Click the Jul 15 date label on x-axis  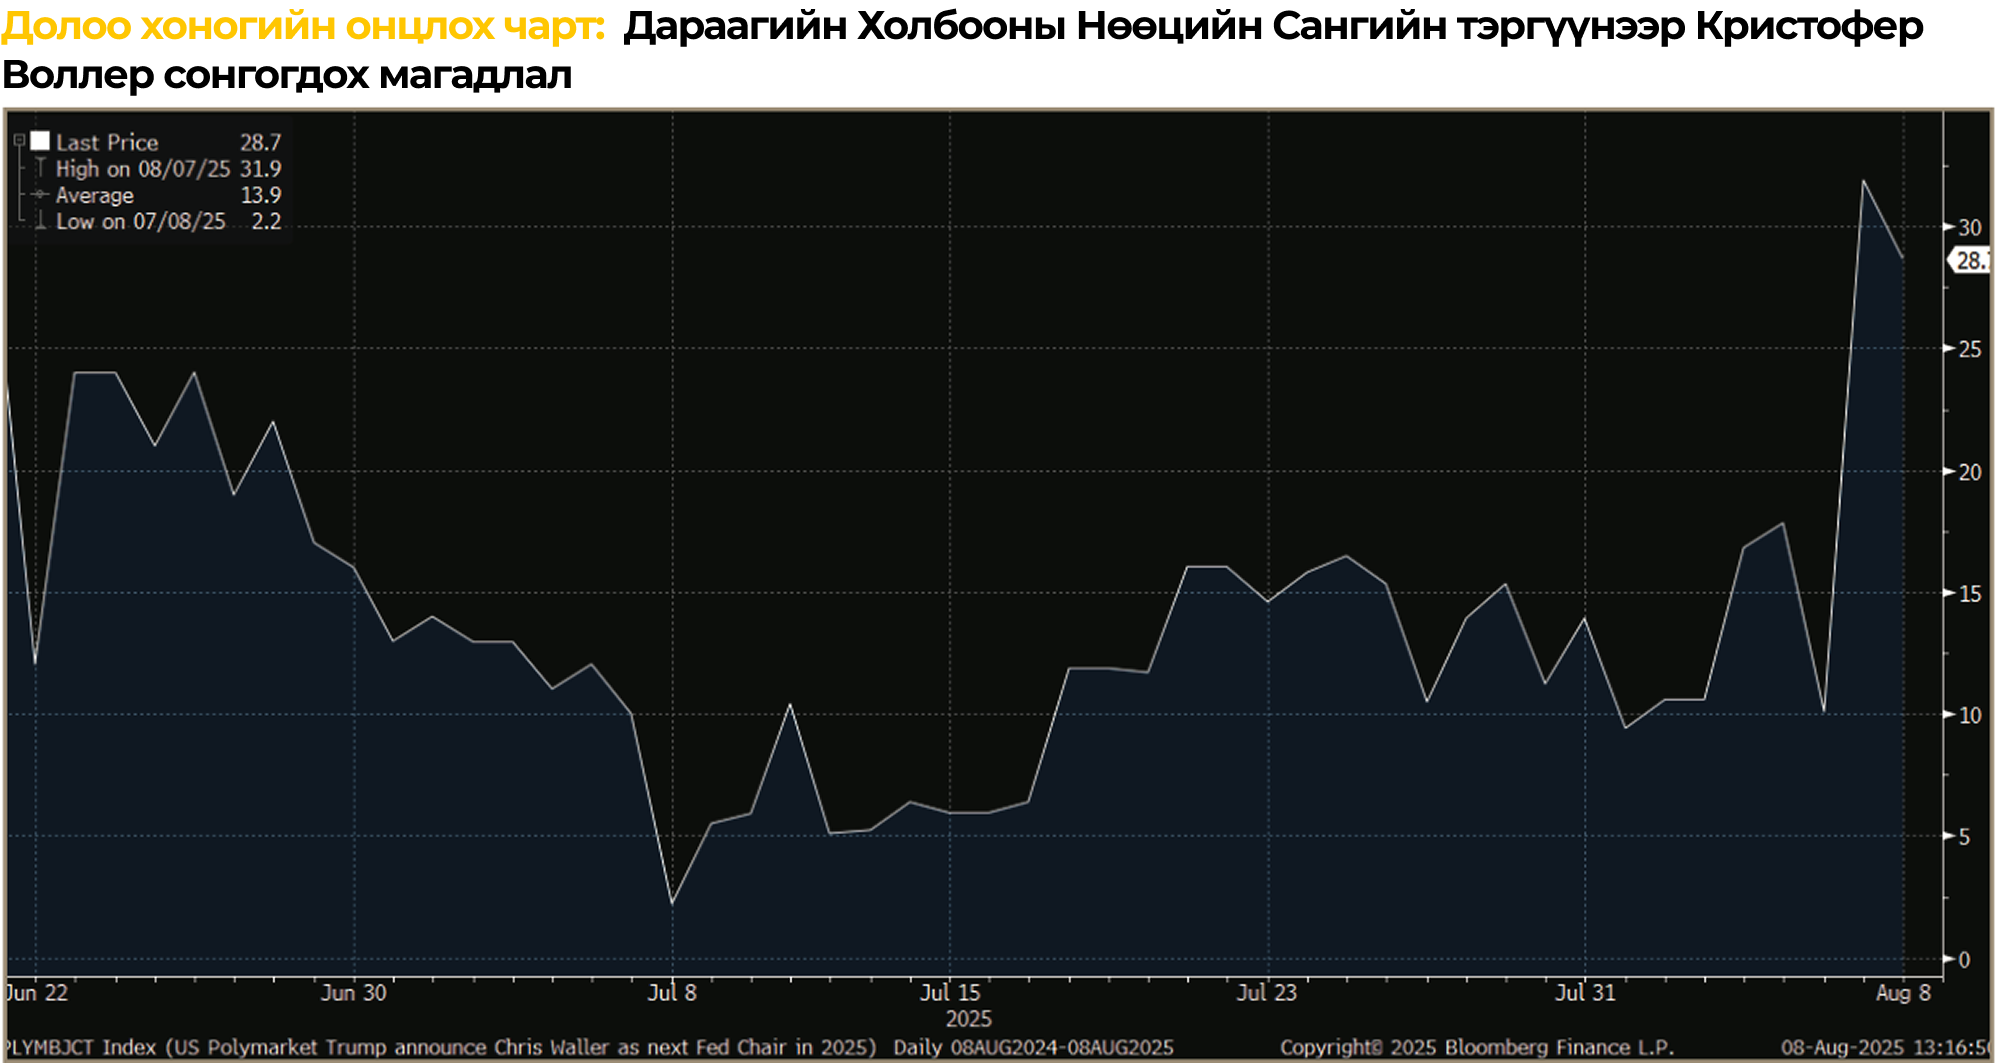tap(950, 993)
